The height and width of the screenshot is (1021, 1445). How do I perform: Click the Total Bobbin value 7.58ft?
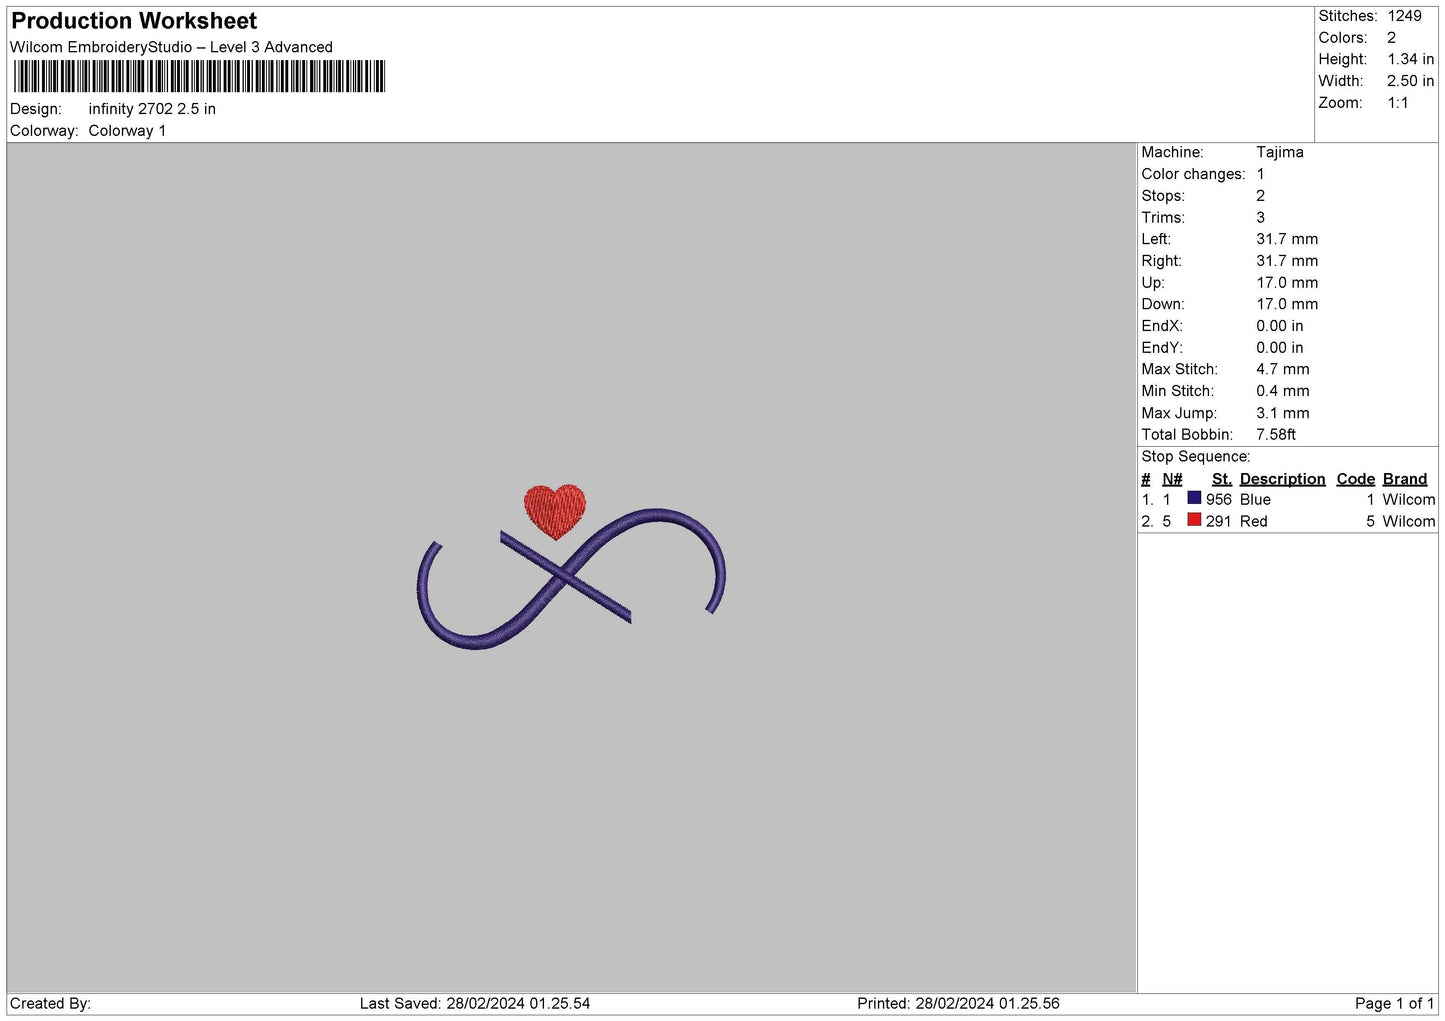[x=1276, y=435]
